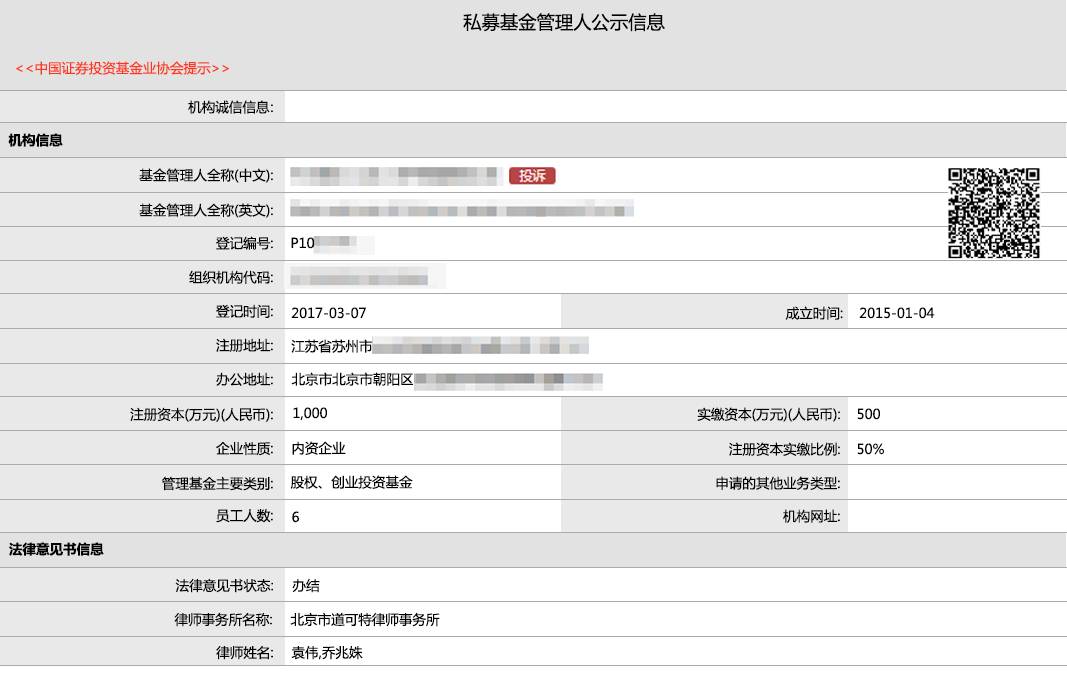Click the registered capital value 1,000
This screenshot has width=1067, height=674.
click(x=309, y=413)
